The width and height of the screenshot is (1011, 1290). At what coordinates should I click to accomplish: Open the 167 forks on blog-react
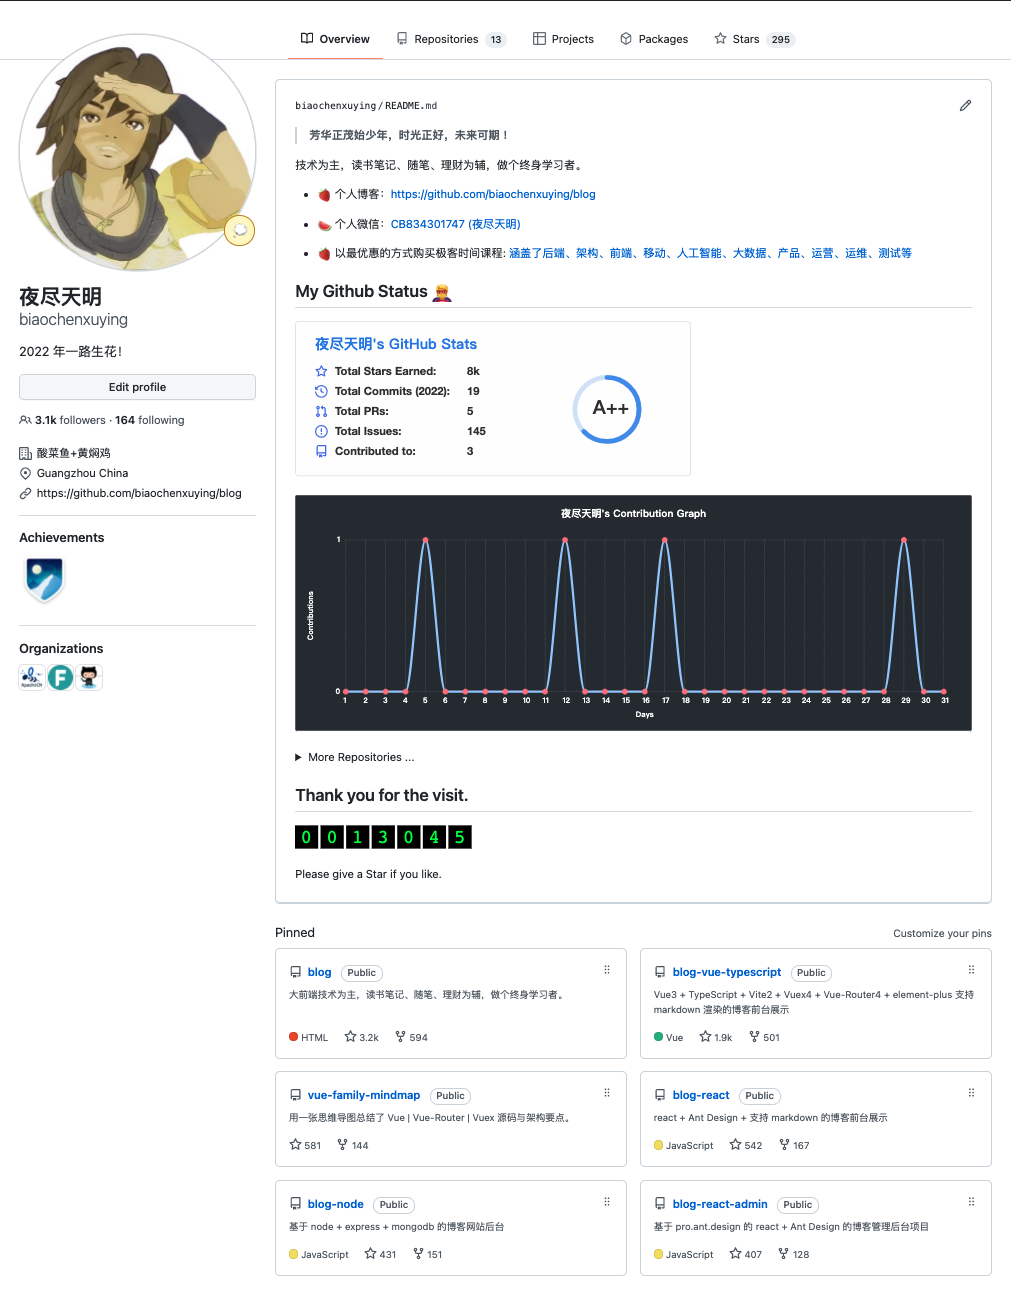pyautogui.click(x=794, y=1145)
